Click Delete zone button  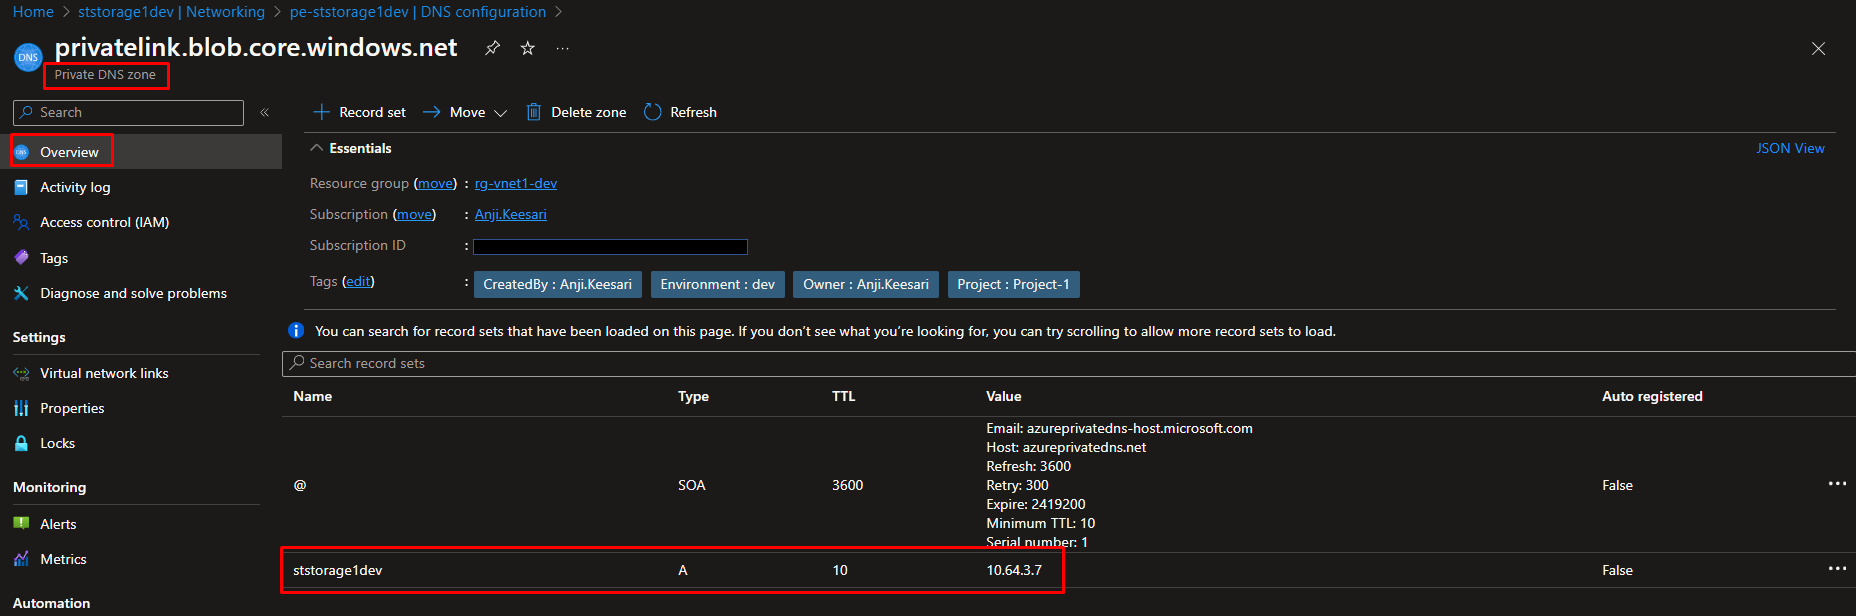577,112
